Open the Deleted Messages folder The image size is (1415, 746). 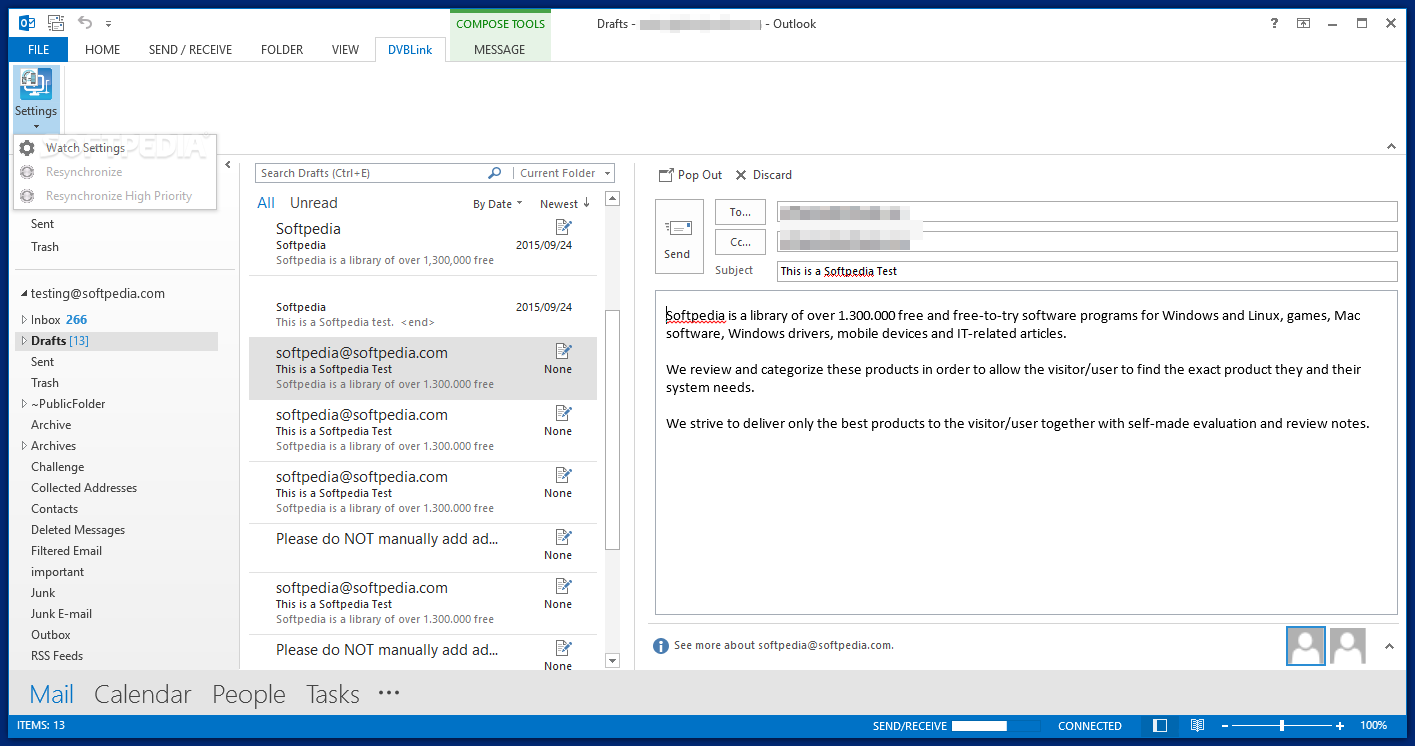[78, 530]
